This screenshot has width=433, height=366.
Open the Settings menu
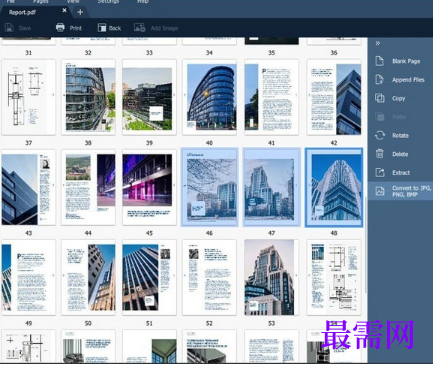pyautogui.click(x=108, y=2)
